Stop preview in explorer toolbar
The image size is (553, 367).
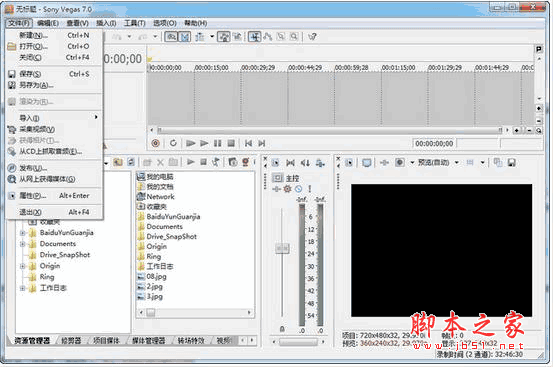(x=203, y=162)
